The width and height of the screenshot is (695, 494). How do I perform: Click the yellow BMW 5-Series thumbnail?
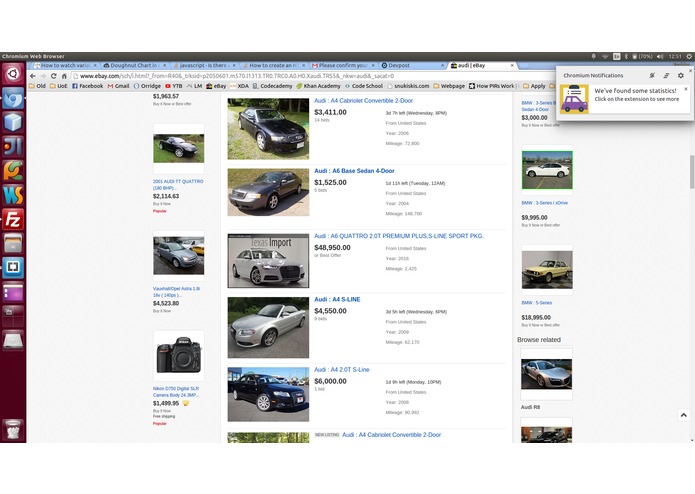[547, 270]
